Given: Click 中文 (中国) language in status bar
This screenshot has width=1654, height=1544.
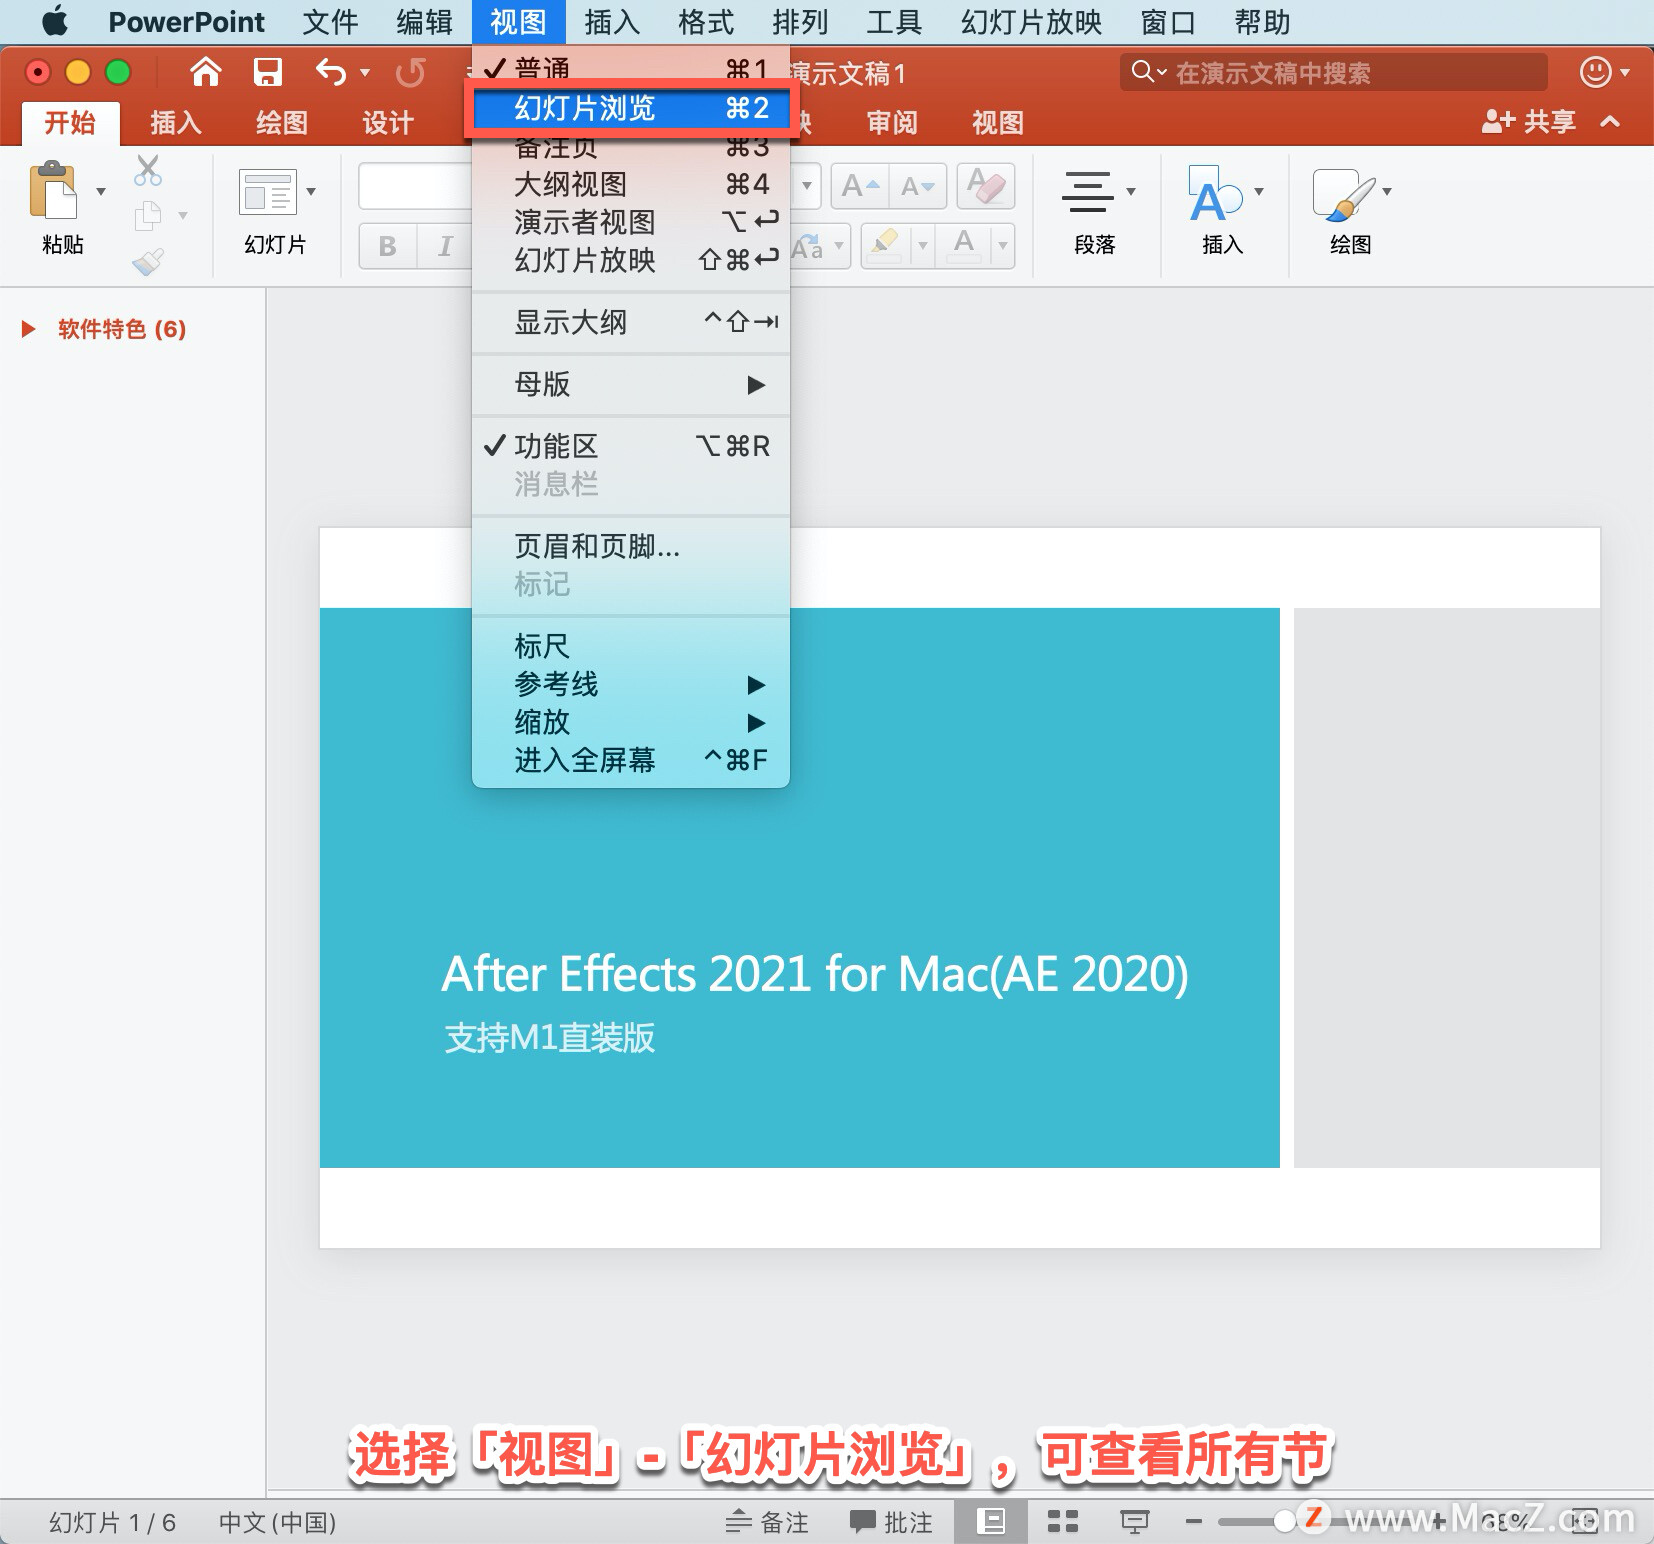Looking at the screenshot, I should click(x=277, y=1522).
